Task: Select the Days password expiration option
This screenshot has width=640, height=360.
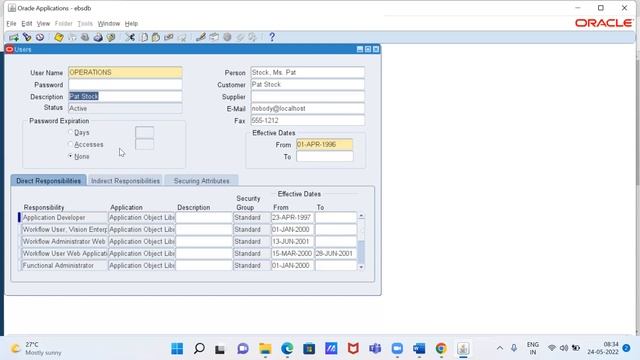Action: tap(71, 132)
